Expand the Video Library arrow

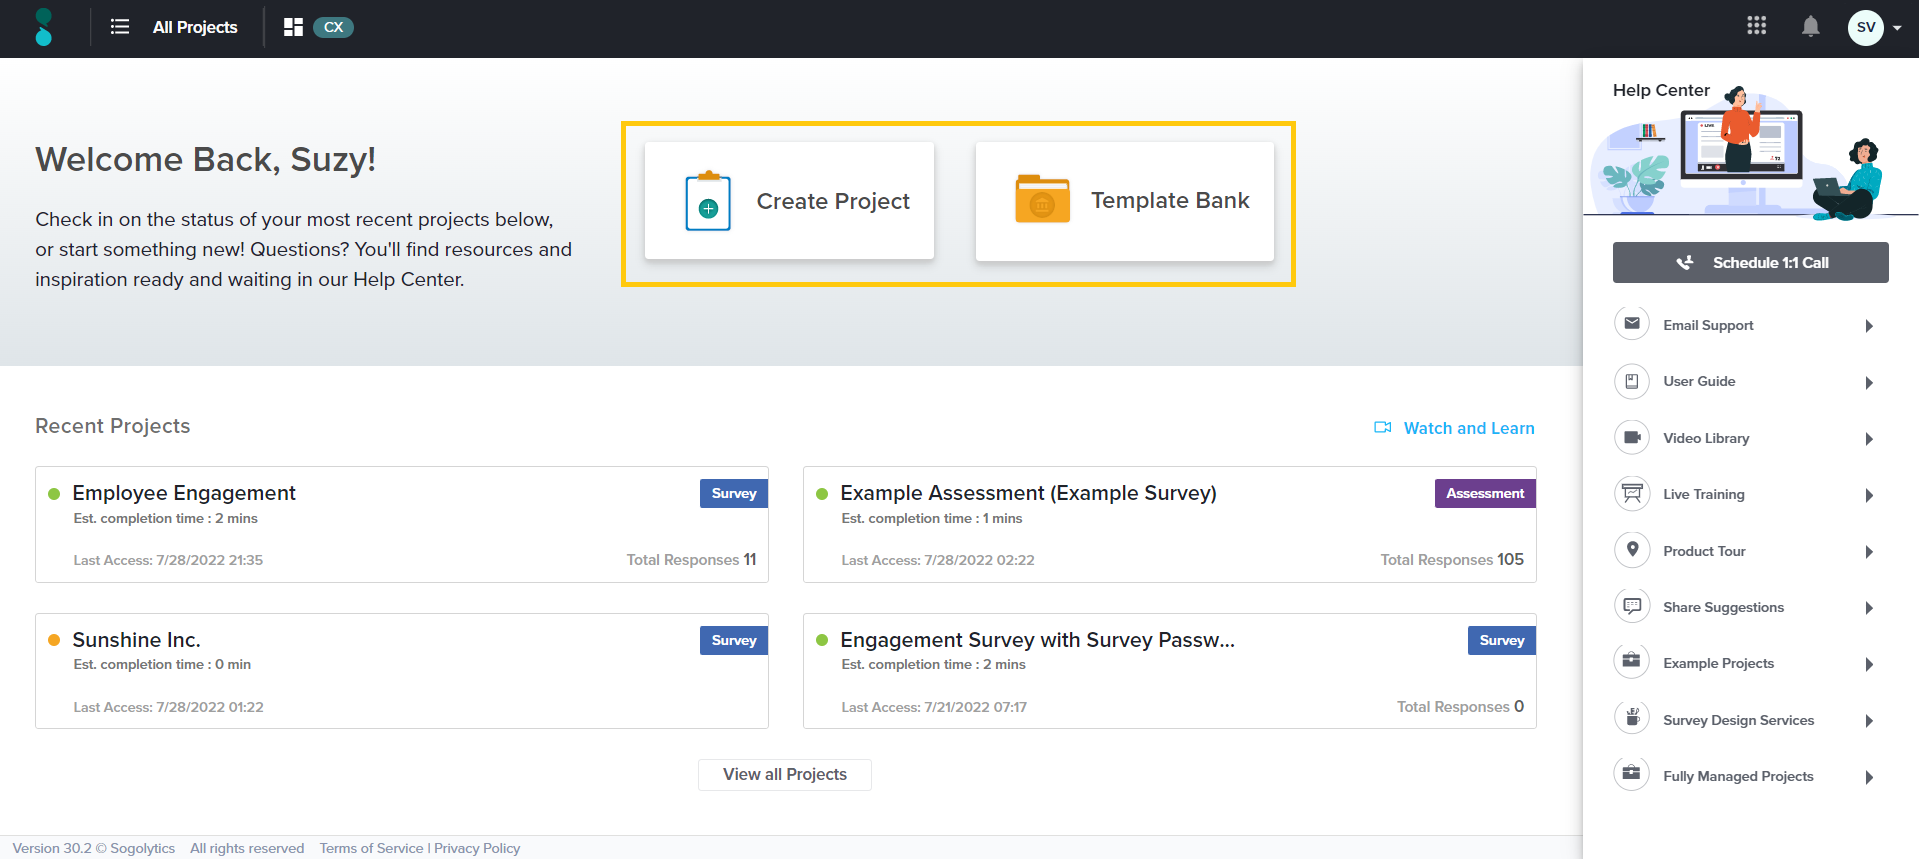[1869, 439]
